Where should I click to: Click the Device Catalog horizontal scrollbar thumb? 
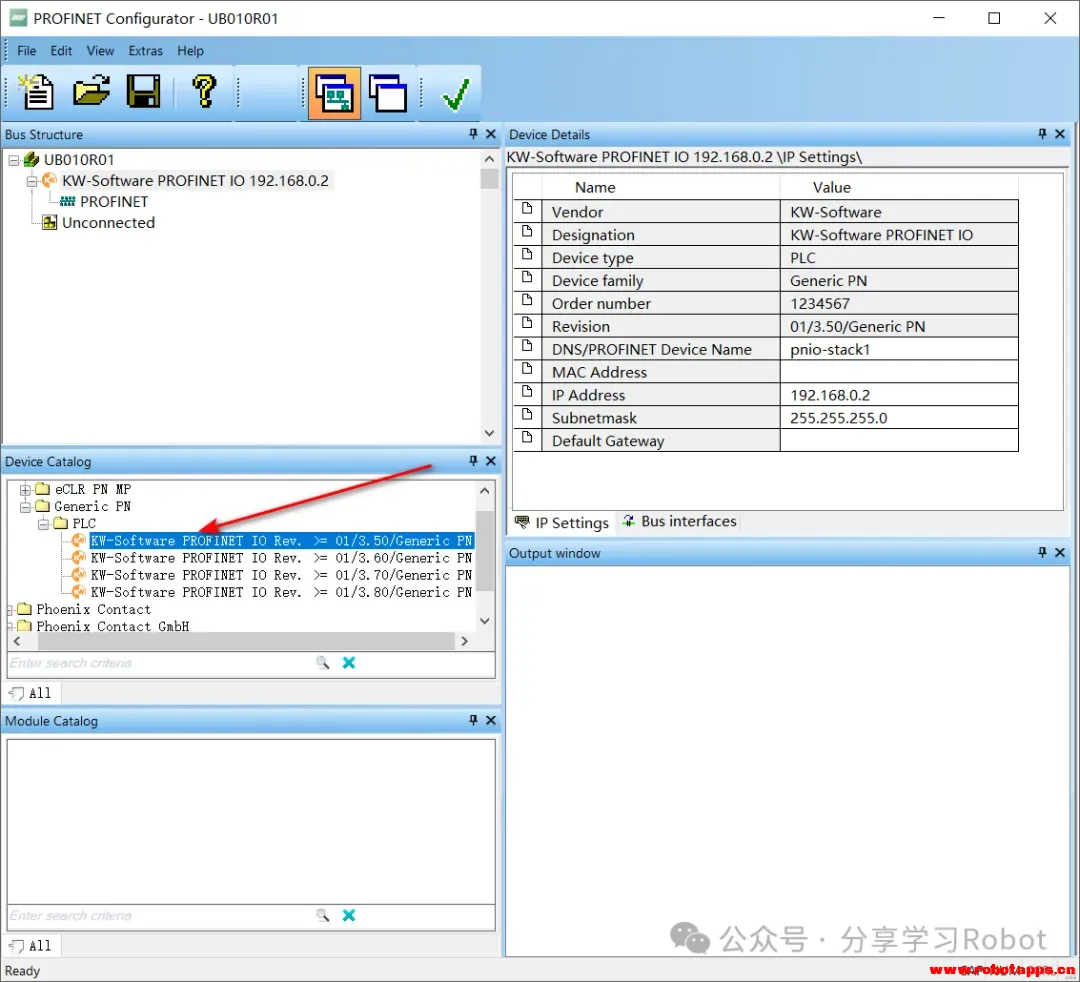pyautogui.click(x=246, y=641)
